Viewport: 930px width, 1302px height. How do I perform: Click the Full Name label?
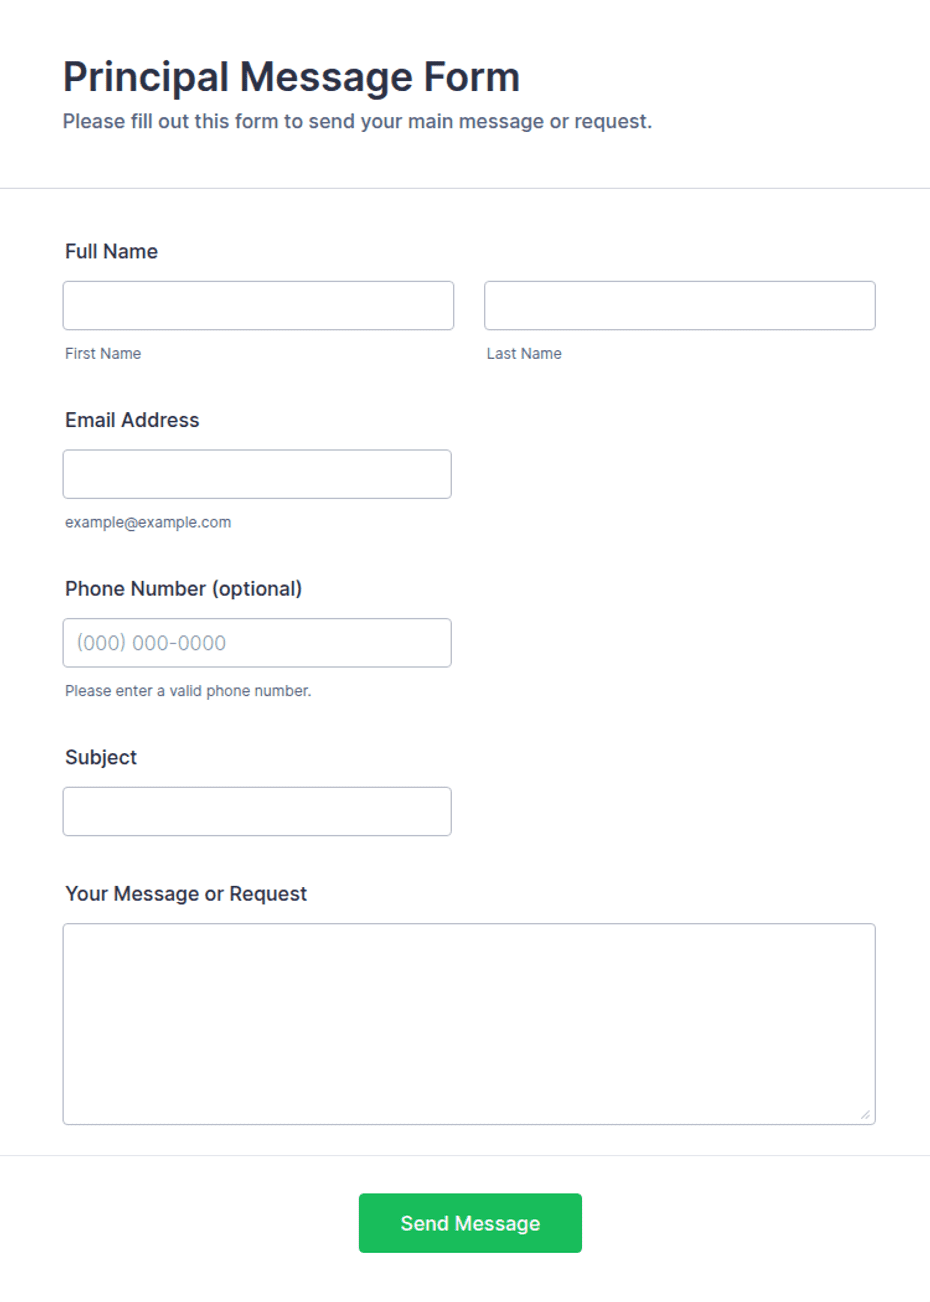coord(111,251)
